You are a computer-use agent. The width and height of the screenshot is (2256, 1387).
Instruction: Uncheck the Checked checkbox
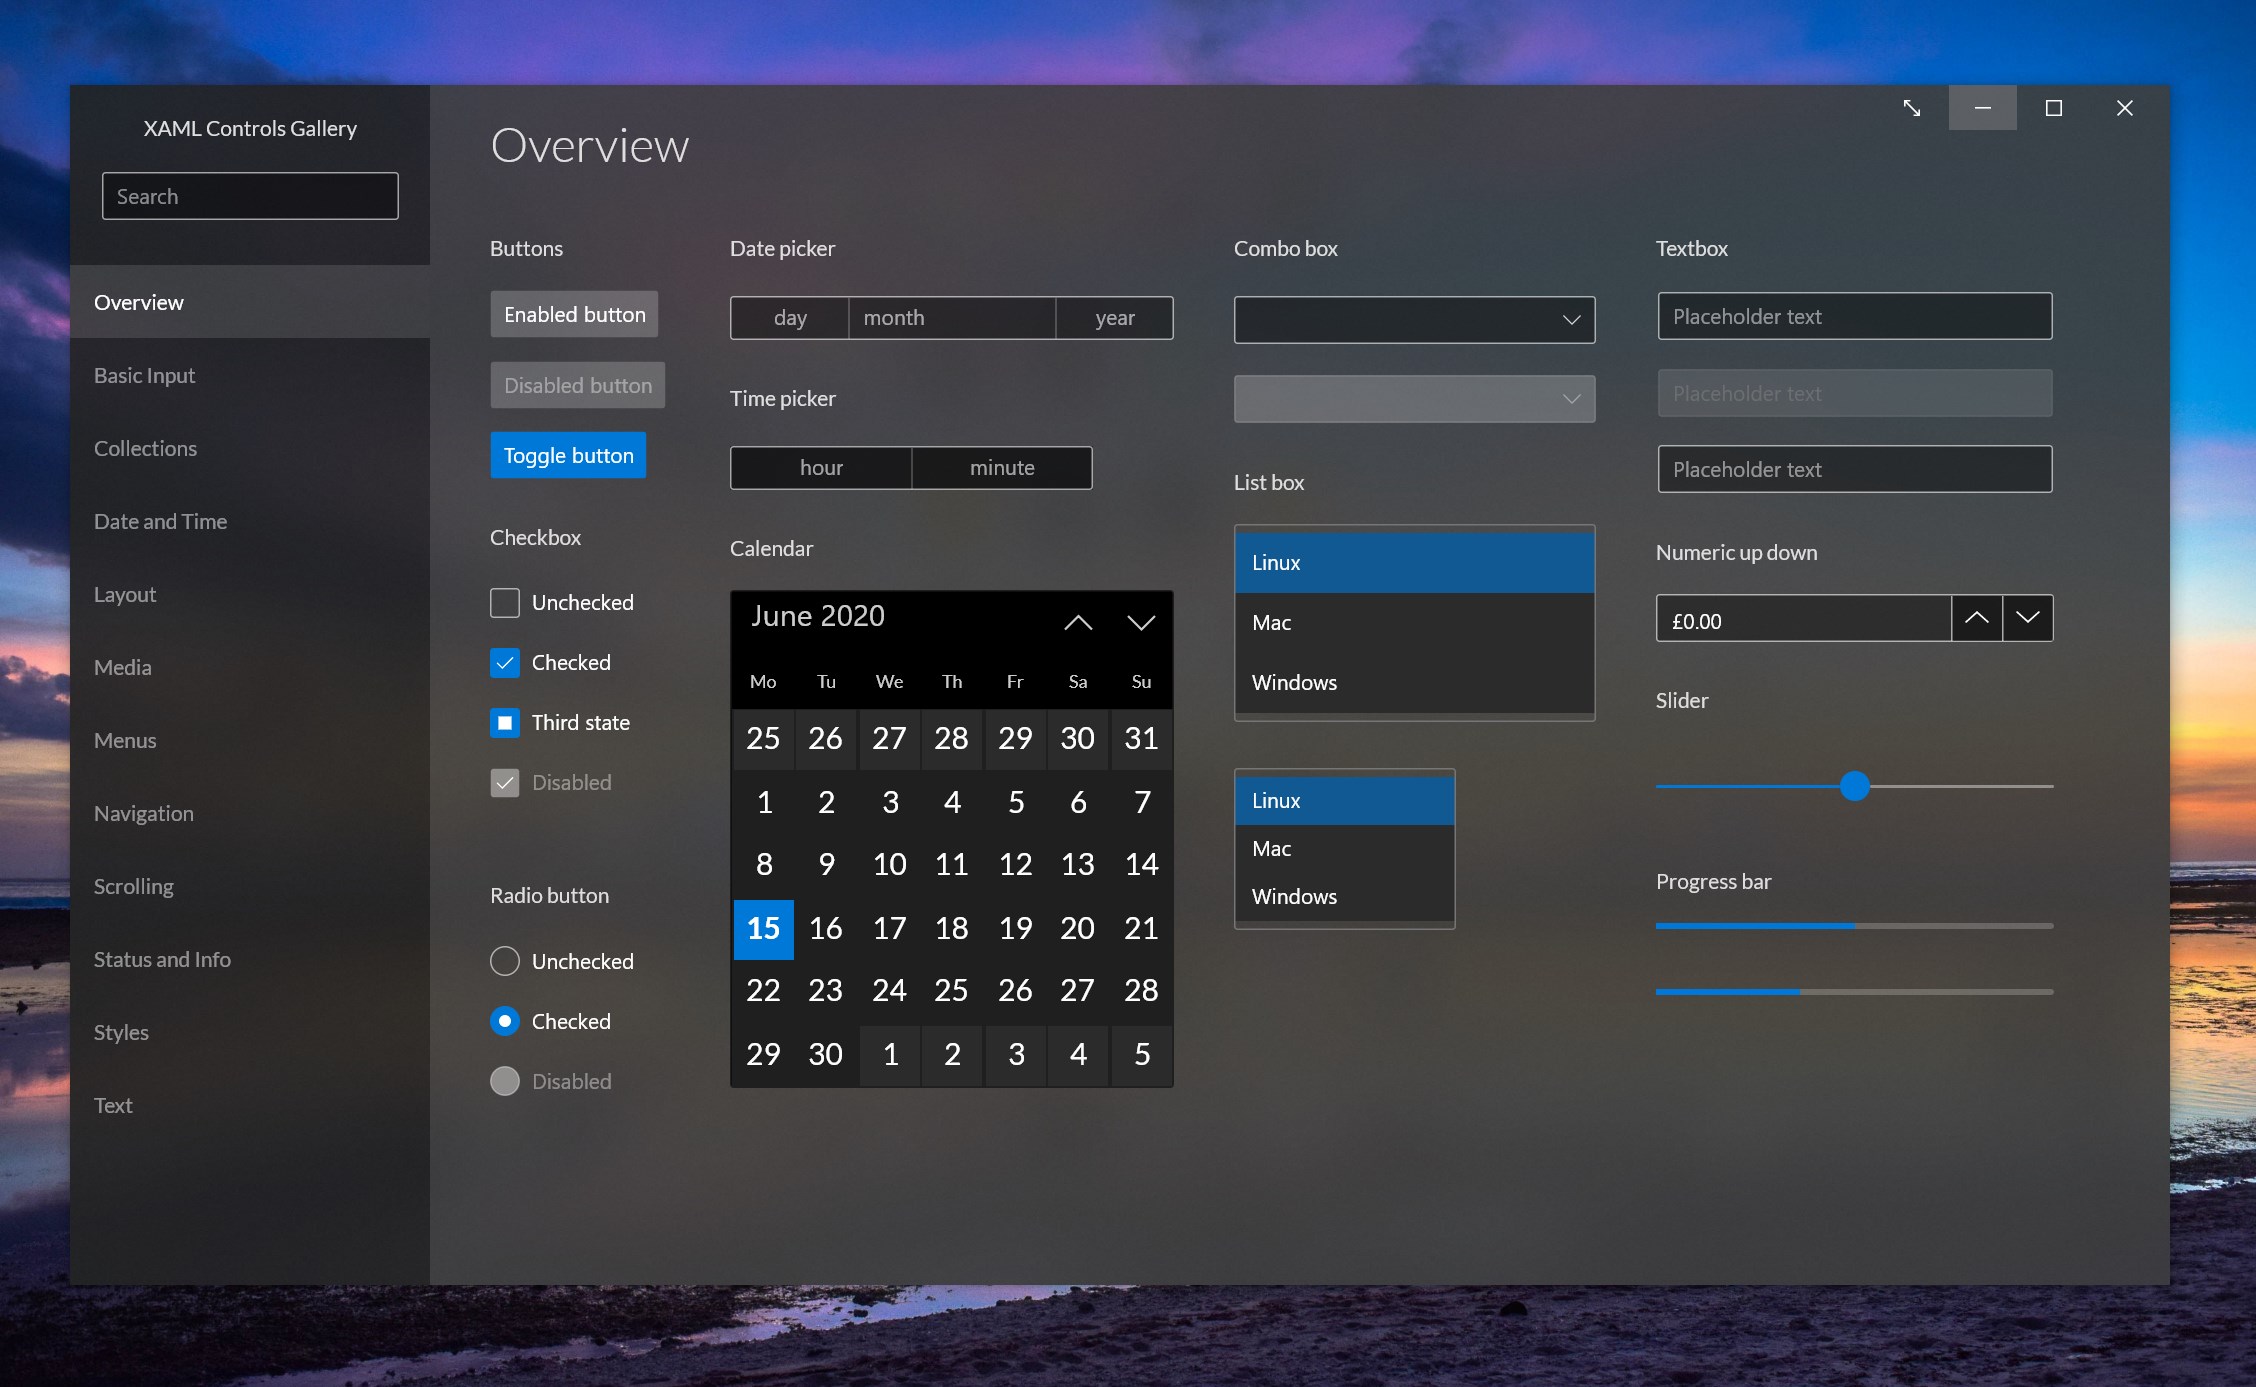point(505,663)
